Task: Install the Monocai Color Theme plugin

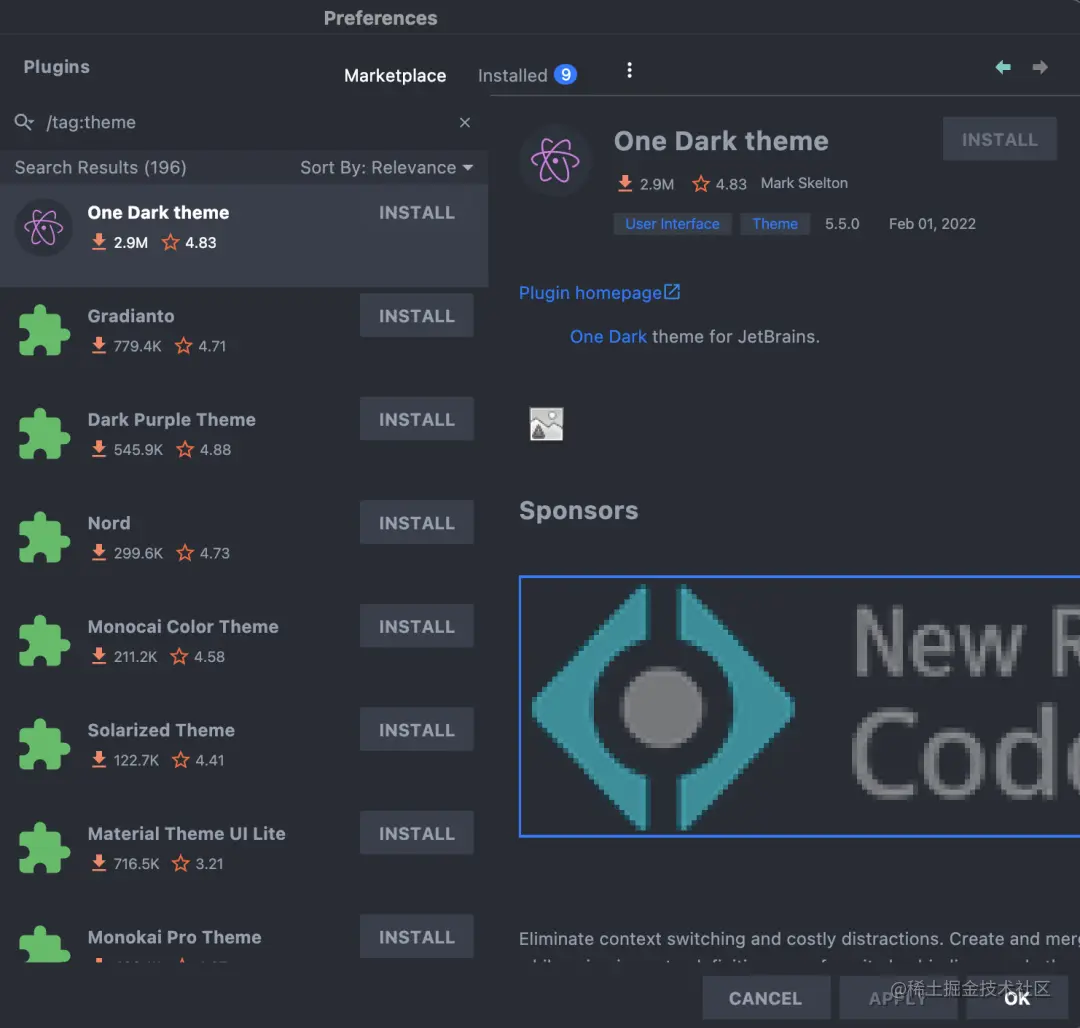Action: tap(417, 627)
